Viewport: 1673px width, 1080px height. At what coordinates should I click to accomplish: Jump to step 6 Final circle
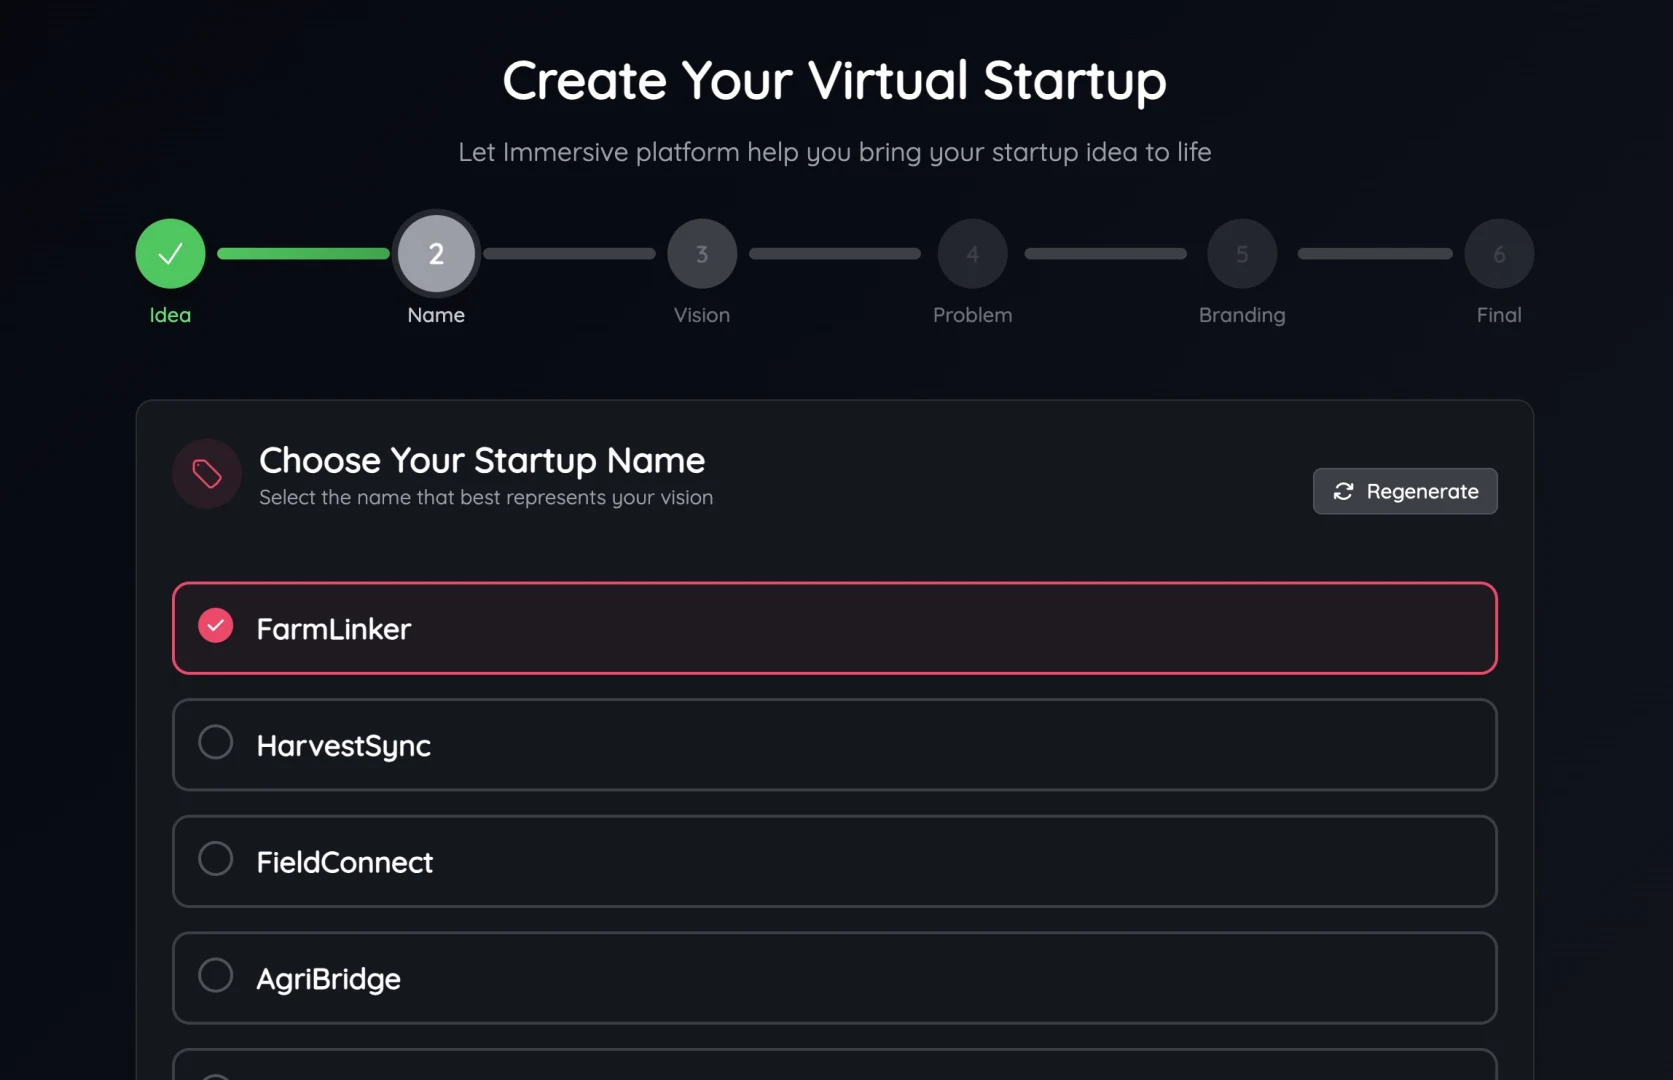(x=1499, y=254)
